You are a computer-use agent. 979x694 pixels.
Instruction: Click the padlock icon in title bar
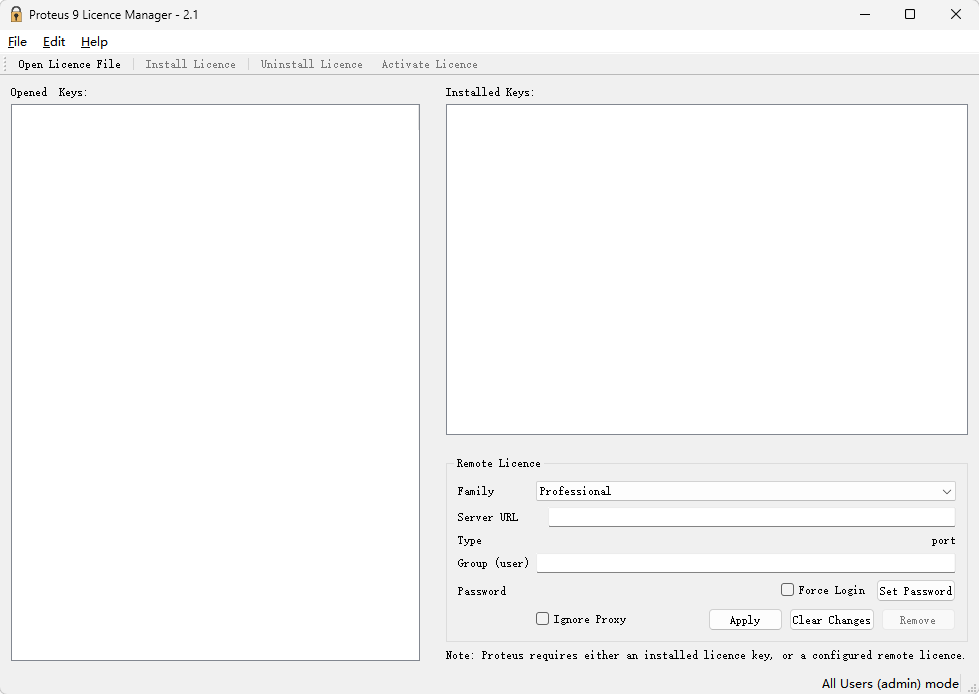click(16, 14)
